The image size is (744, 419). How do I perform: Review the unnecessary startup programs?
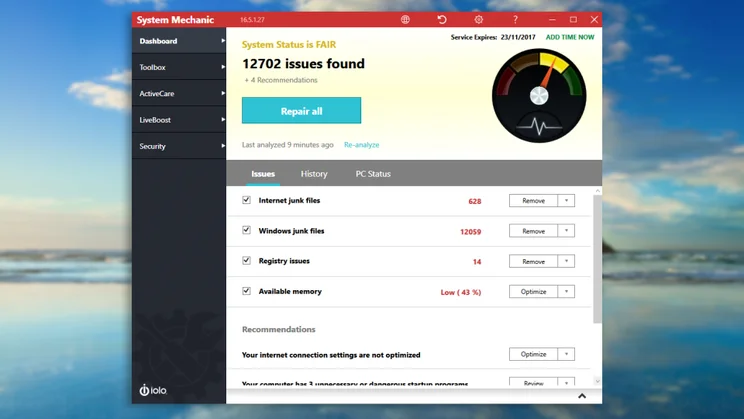[533, 382]
